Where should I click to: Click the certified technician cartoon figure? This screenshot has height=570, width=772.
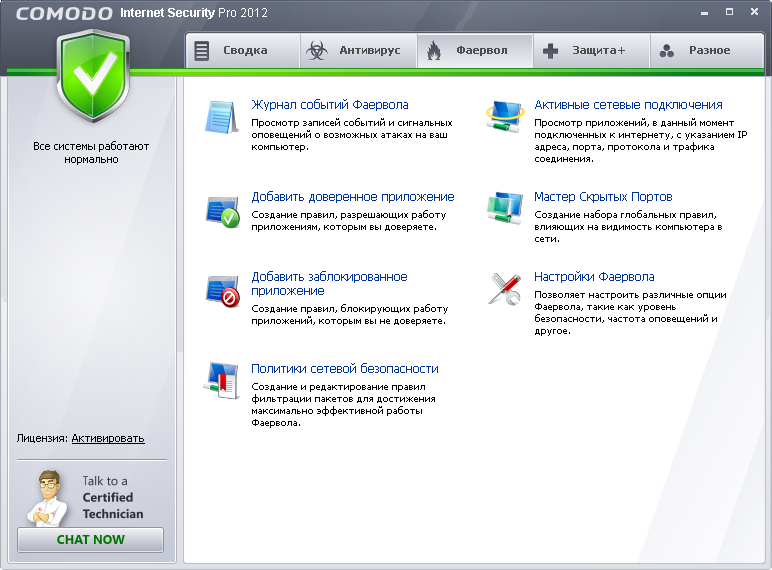[47, 498]
